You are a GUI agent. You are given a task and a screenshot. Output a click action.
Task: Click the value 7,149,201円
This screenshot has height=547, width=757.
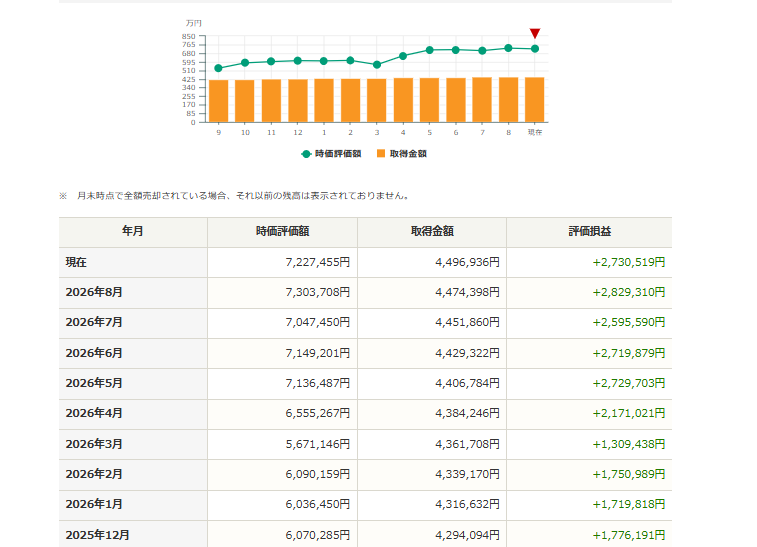click(318, 353)
